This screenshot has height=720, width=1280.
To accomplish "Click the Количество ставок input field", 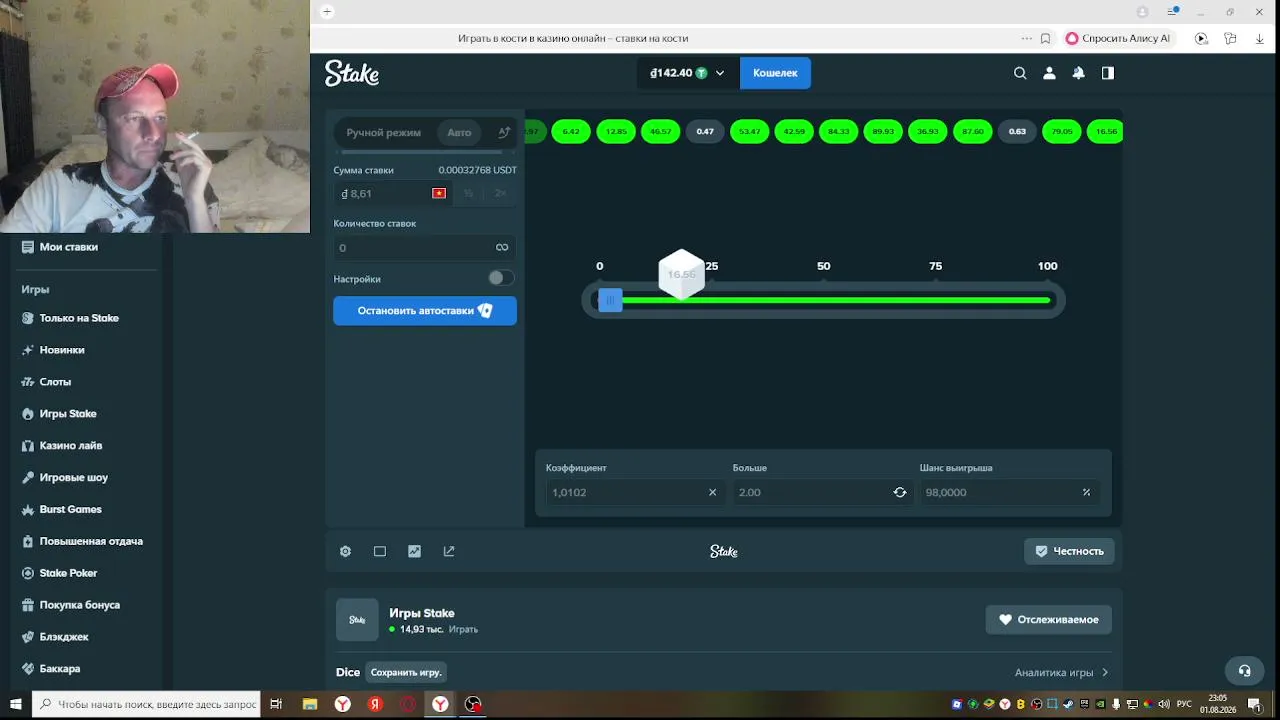I will (x=425, y=248).
